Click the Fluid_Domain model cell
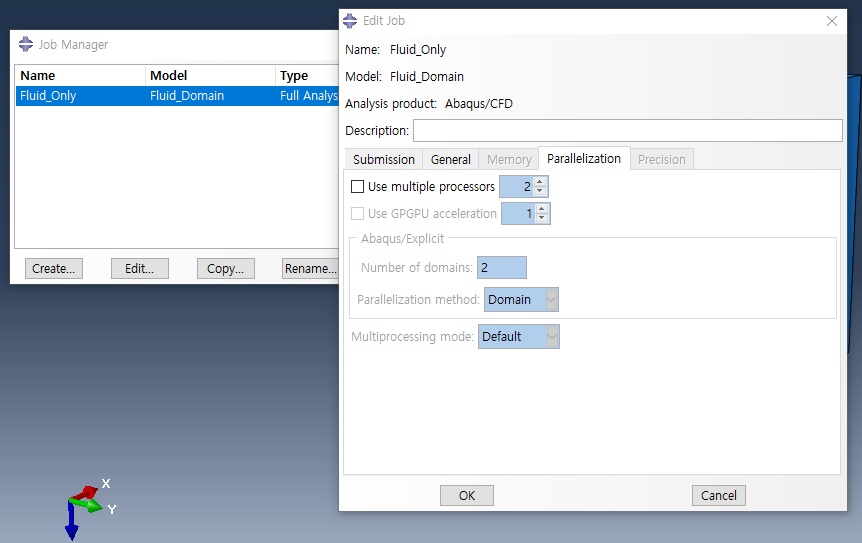This screenshot has width=862, height=543. point(187,96)
